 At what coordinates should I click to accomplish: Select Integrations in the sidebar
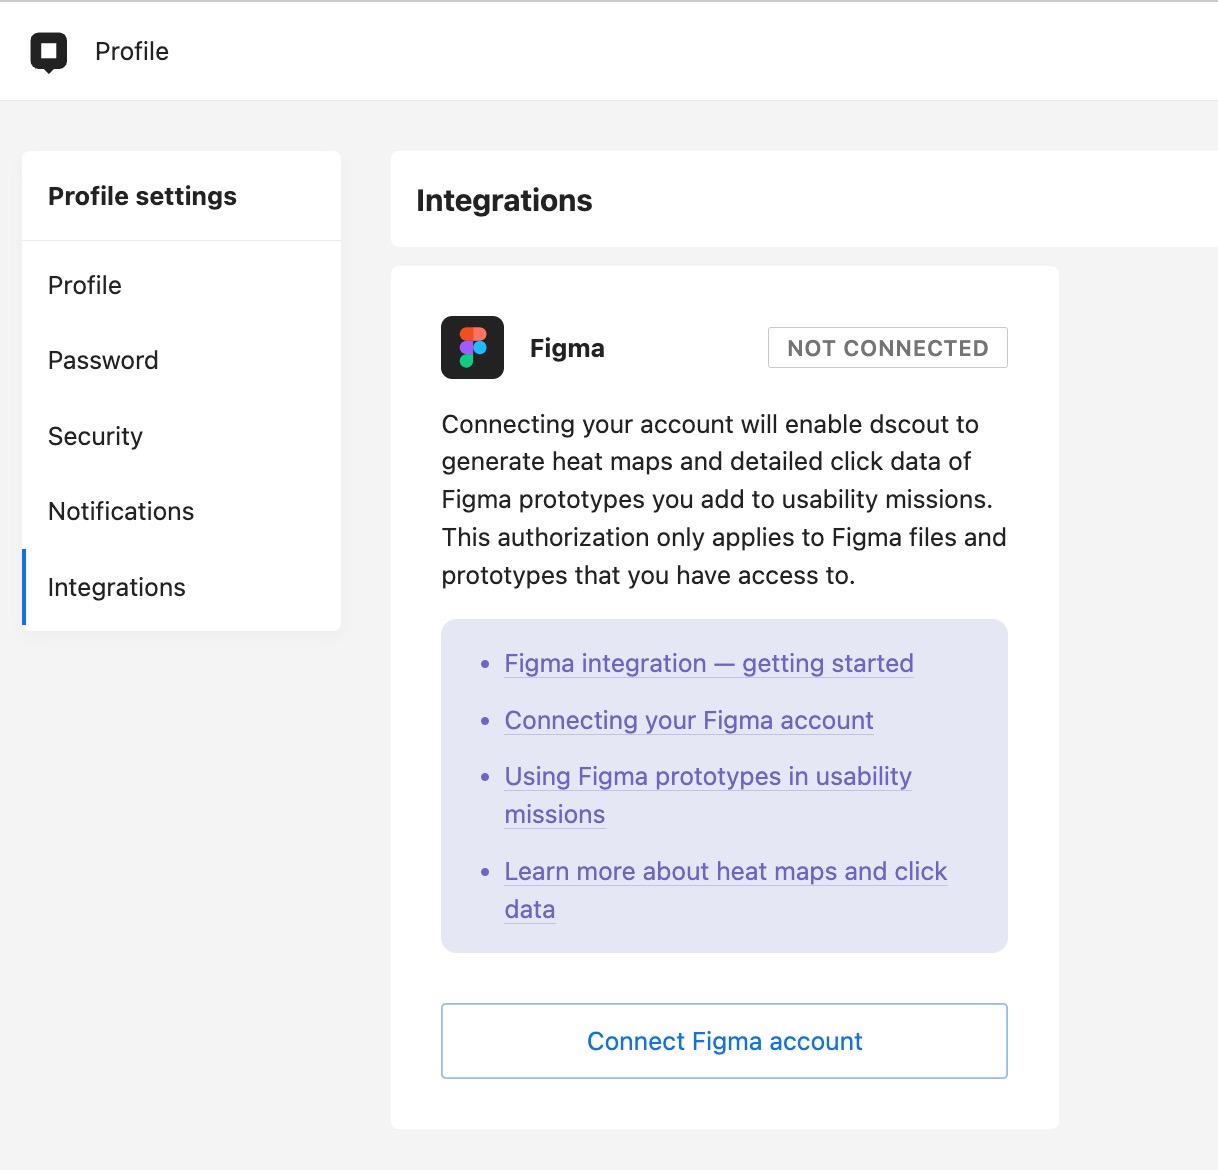116,587
